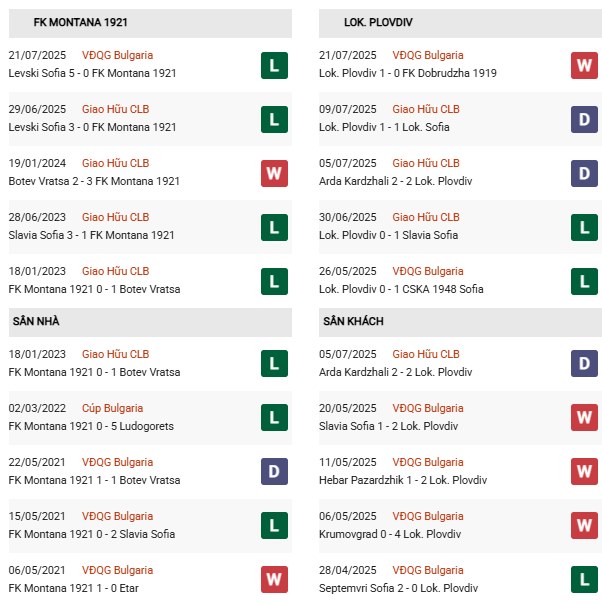Image resolution: width=602 pixels, height=604 pixels.
Task: Select the FK Montana 1921 header tab
Action: click(x=80, y=22)
